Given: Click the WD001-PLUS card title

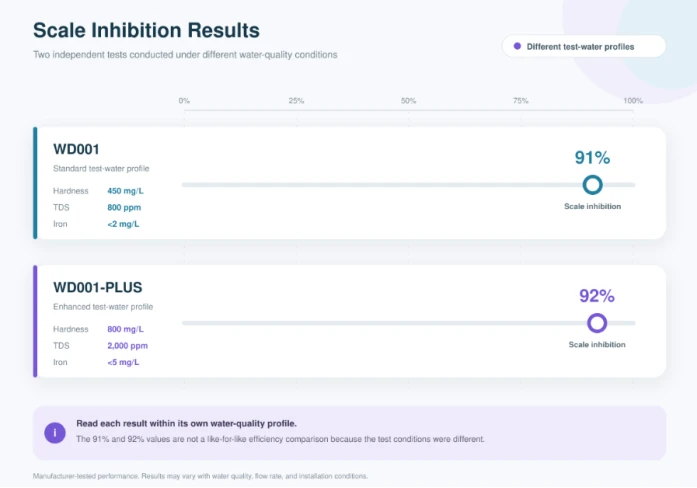Looking at the screenshot, I should 97,288.
